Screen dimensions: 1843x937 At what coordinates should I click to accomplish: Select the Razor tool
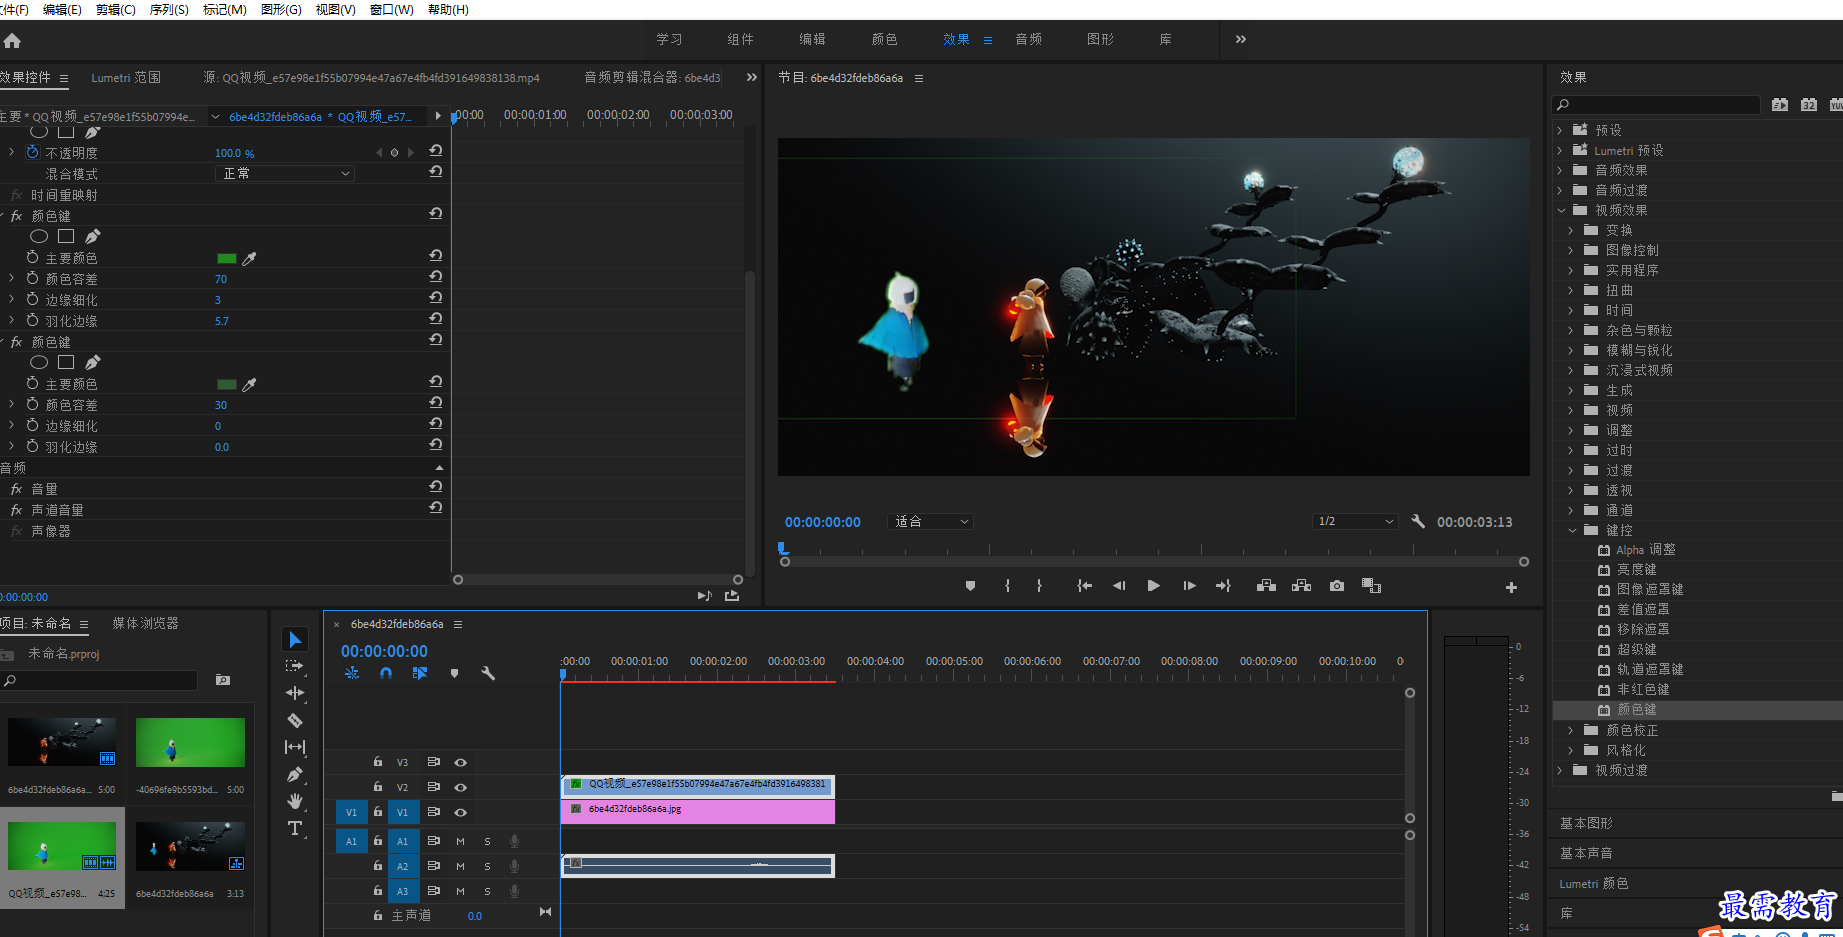[x=295, y=720]
